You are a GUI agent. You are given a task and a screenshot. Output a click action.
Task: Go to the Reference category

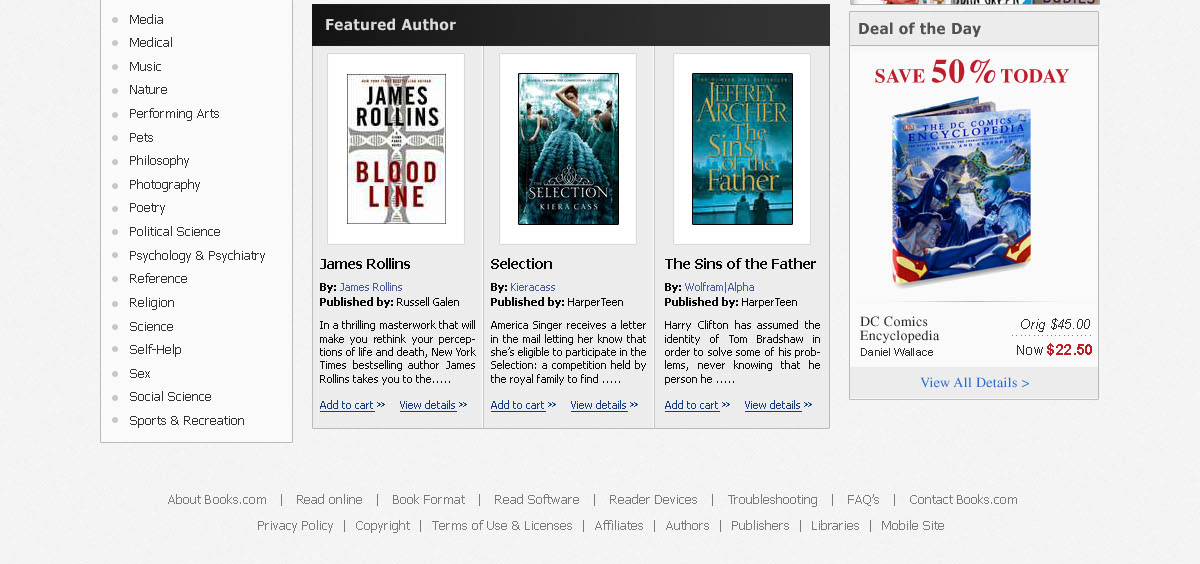point(158,279)
